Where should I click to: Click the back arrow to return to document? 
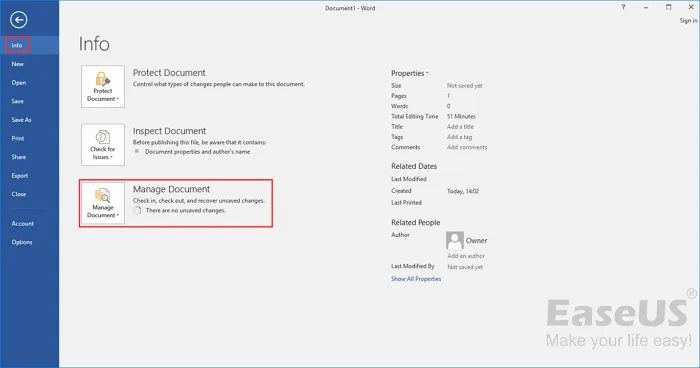coord(19,20)
